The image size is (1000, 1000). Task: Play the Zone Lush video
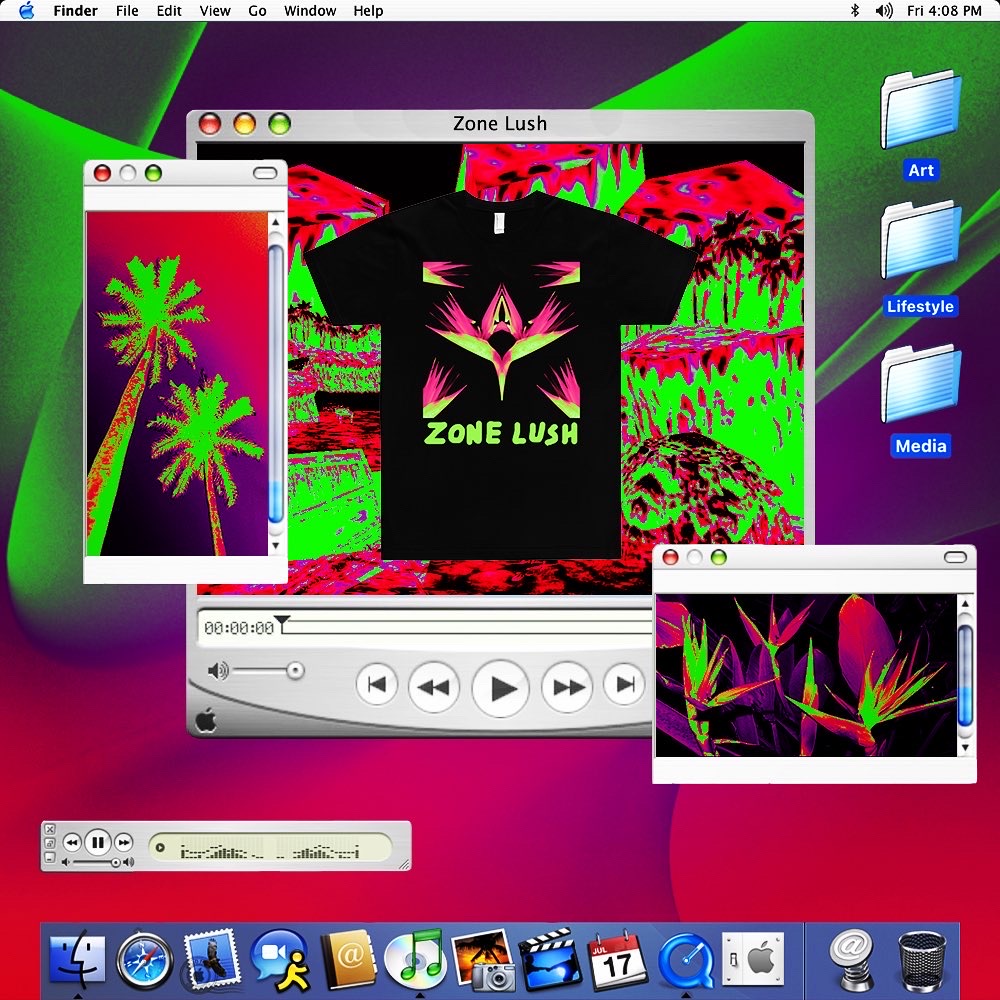(x=501, y=689)
